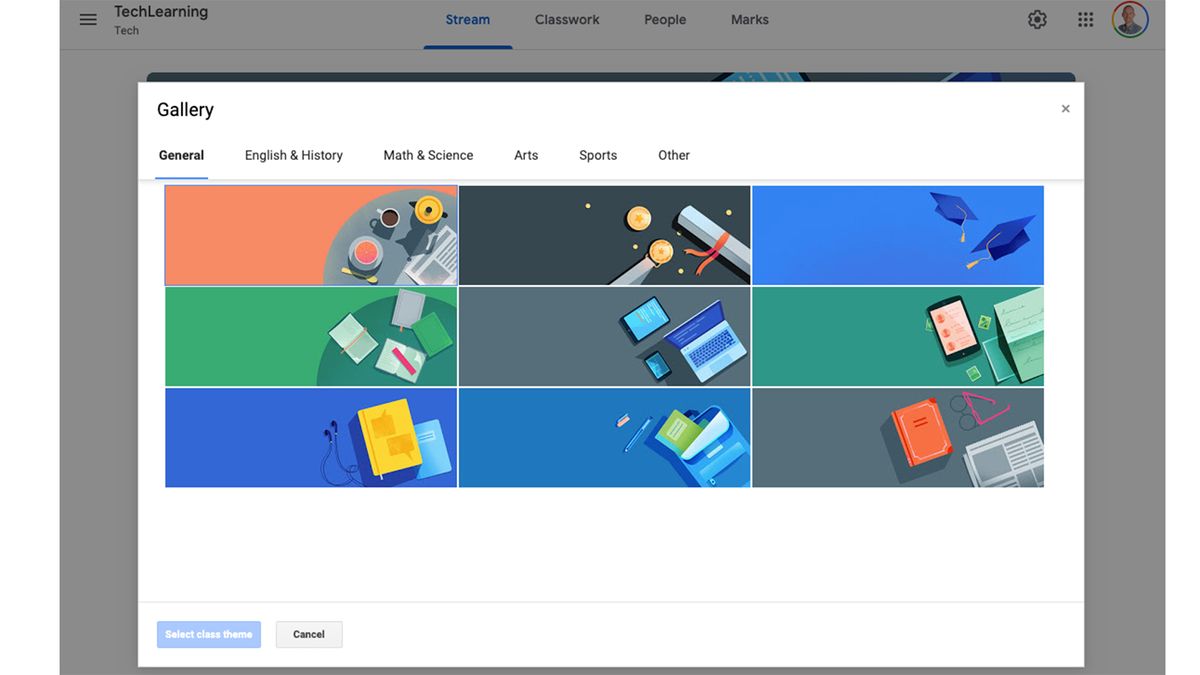Open the Sports theme category
Screen dimensions: 1200x675
click(x=598, y=155)
